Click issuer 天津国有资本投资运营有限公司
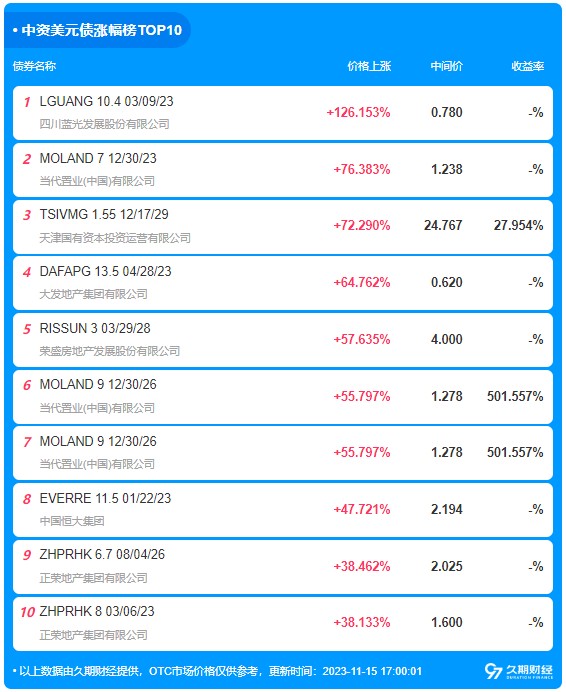 coord(115,238)
